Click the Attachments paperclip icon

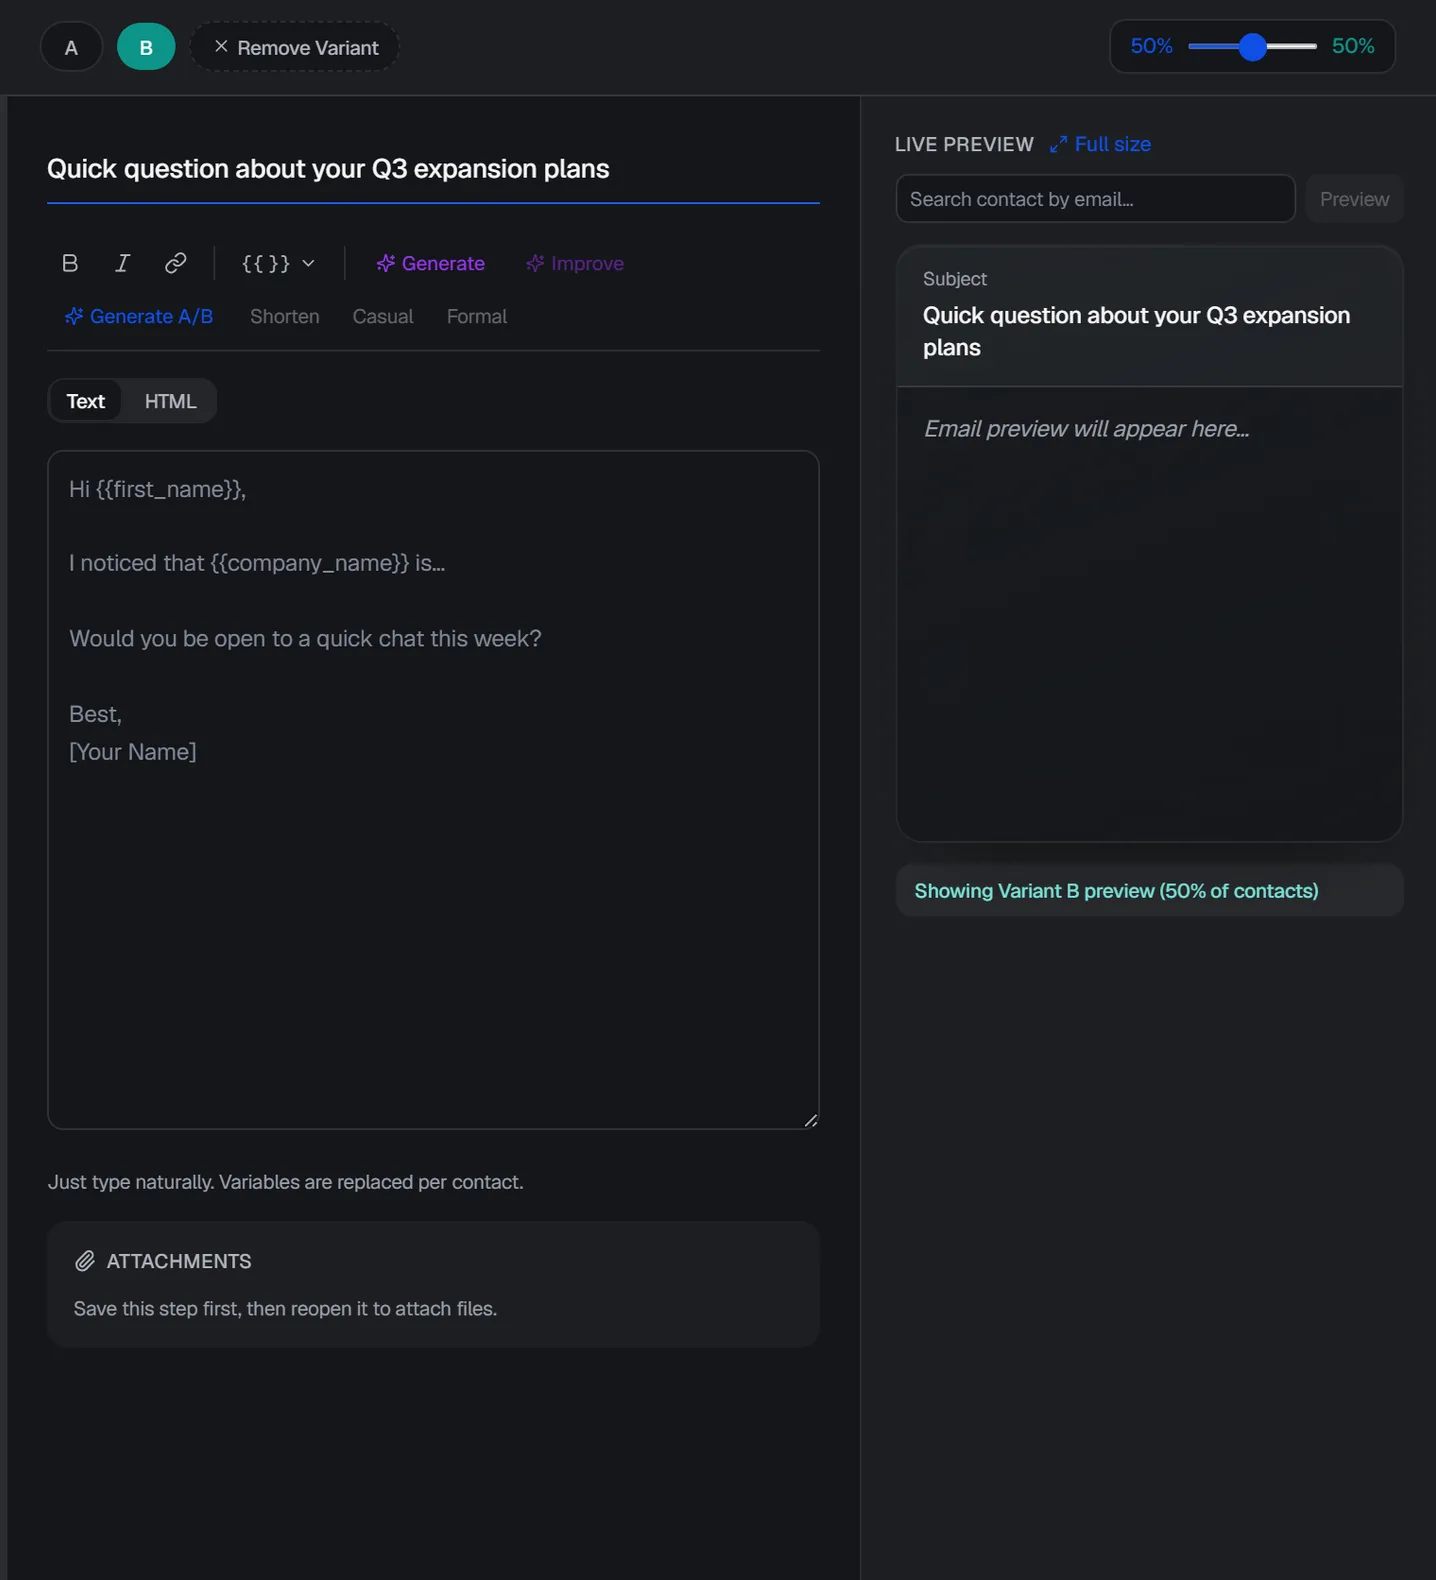(x=85, y=1261)
